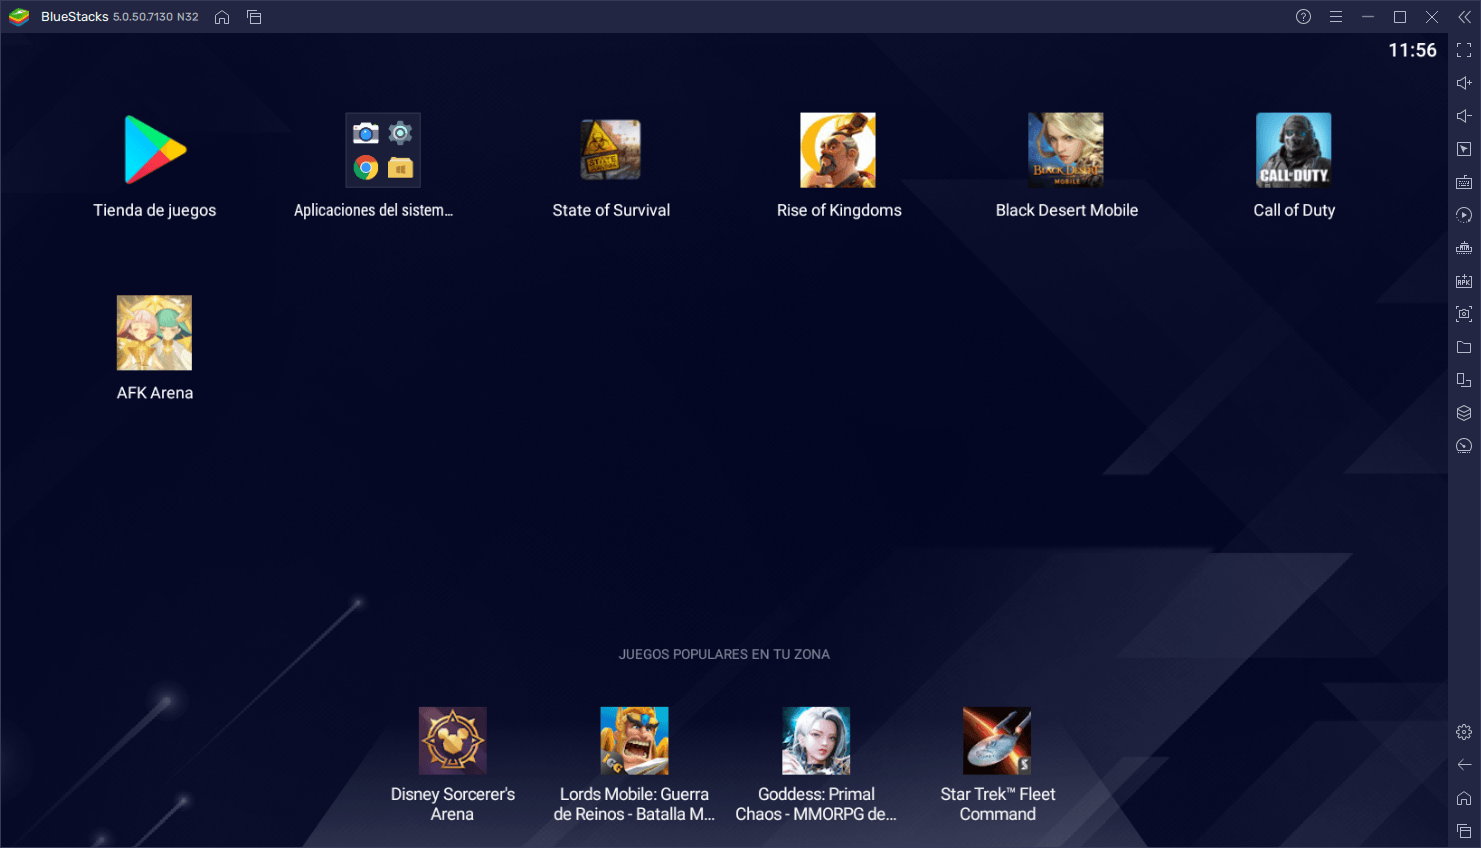1481x848 pixels.
Task: Open Goddess: Primal Chaos suggested game
Action: [x=816, y=741]
